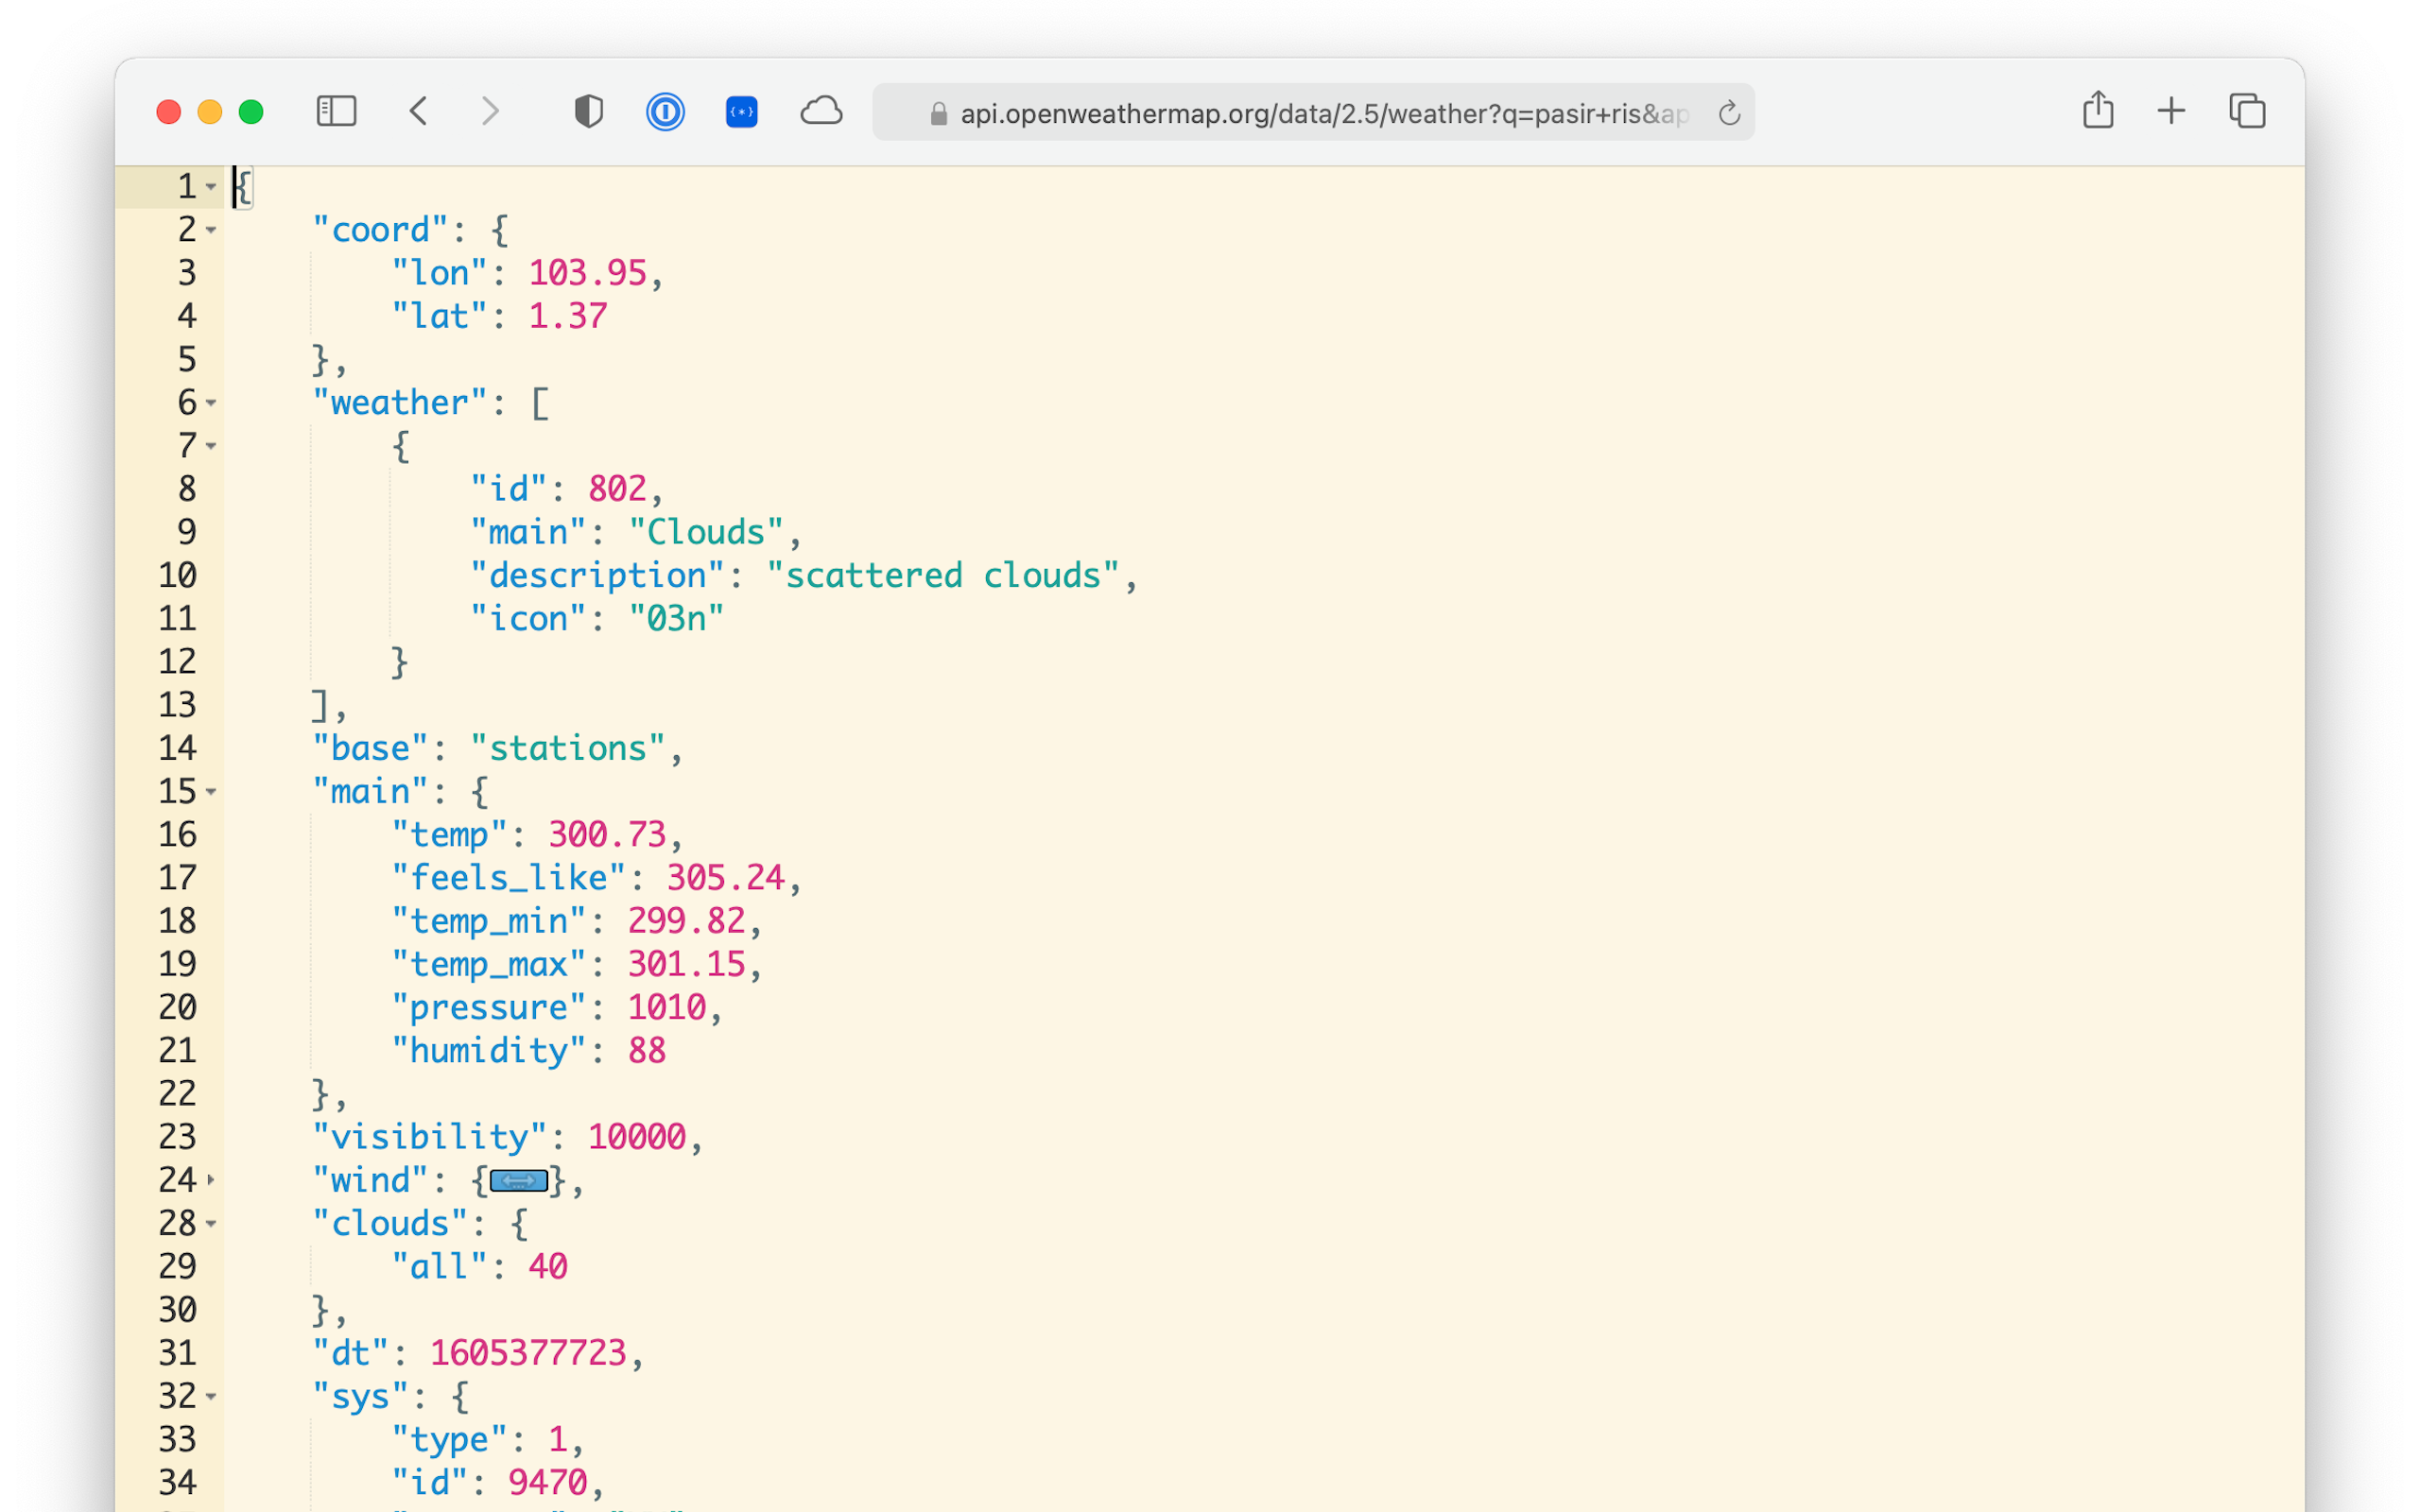Click the dt timestamp 1605377723

pos(528,1353)
